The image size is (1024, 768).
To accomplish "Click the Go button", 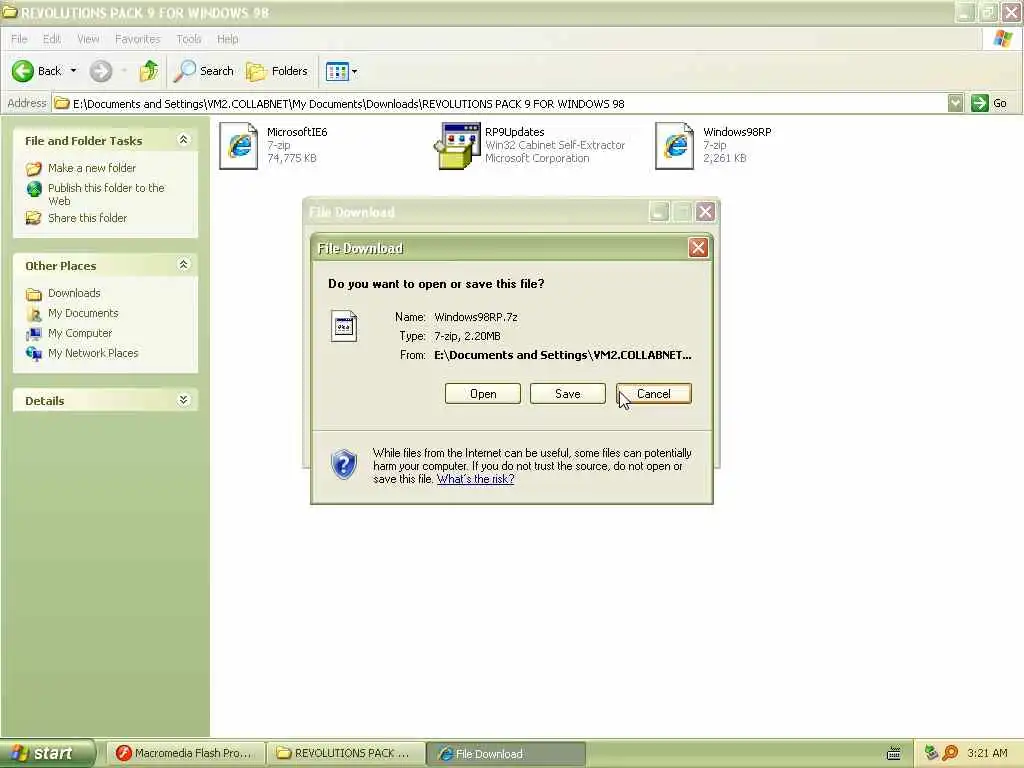I will [989, 103].
